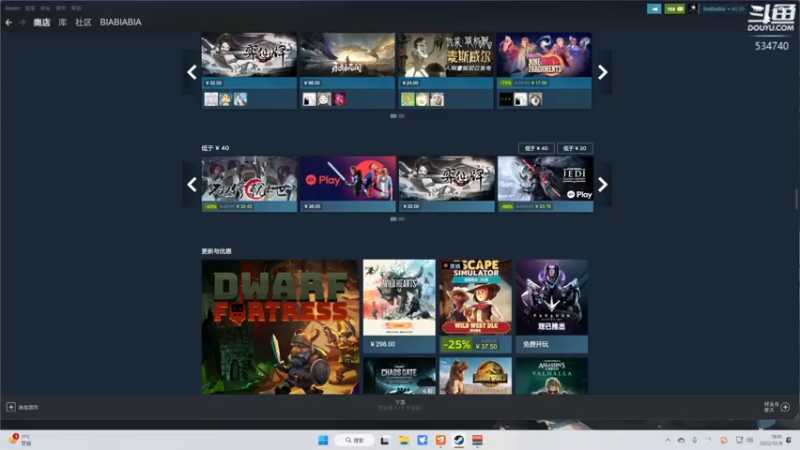Click pink friend avatar under the ¥98.00 card

[339, 99]
